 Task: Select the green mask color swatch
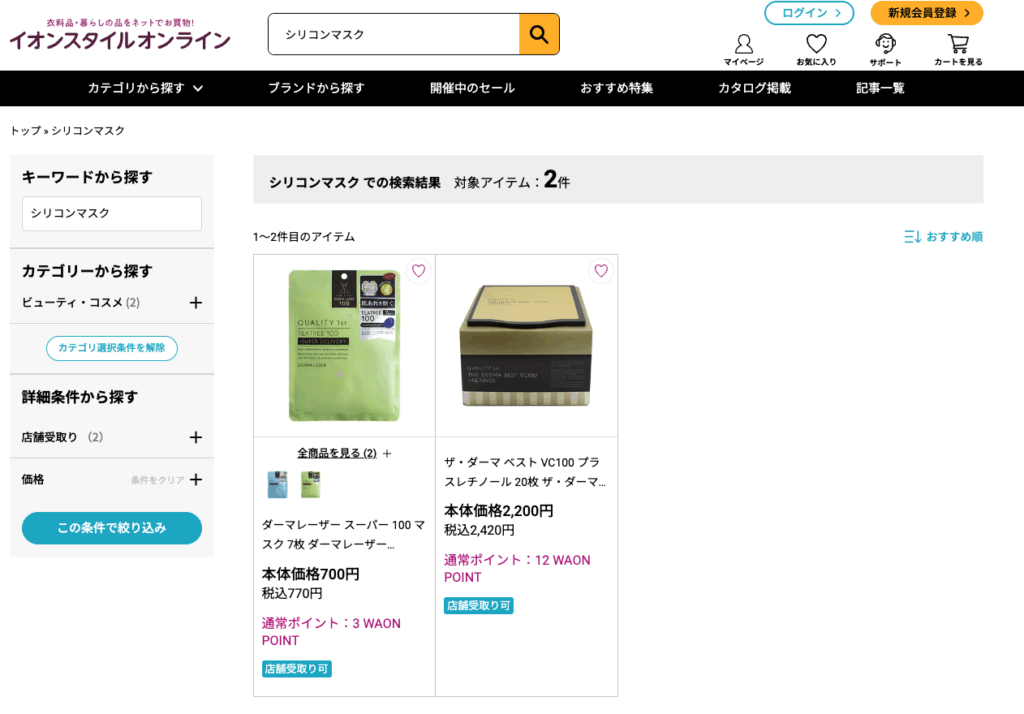point(310,484)
